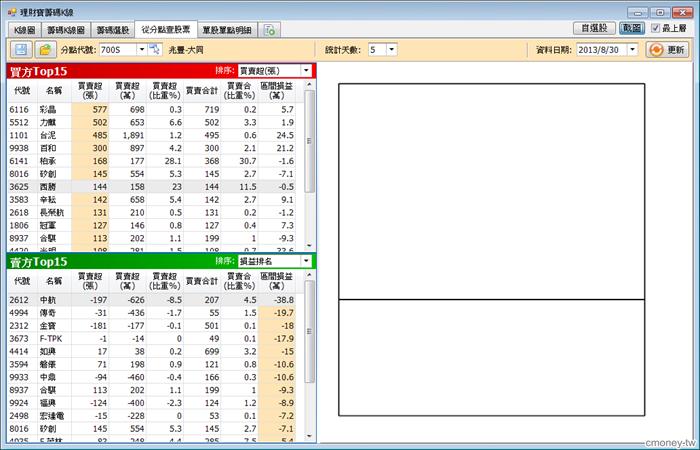
Task: Click the save (floppy disk) icon
Action: 21,50
